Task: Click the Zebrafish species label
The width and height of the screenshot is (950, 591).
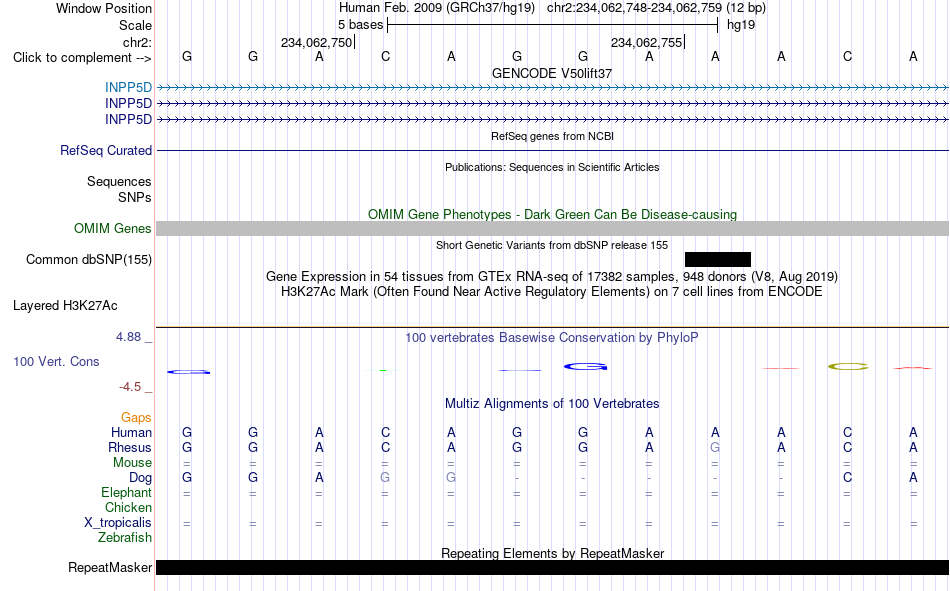Action: click(x=125, y=538)
